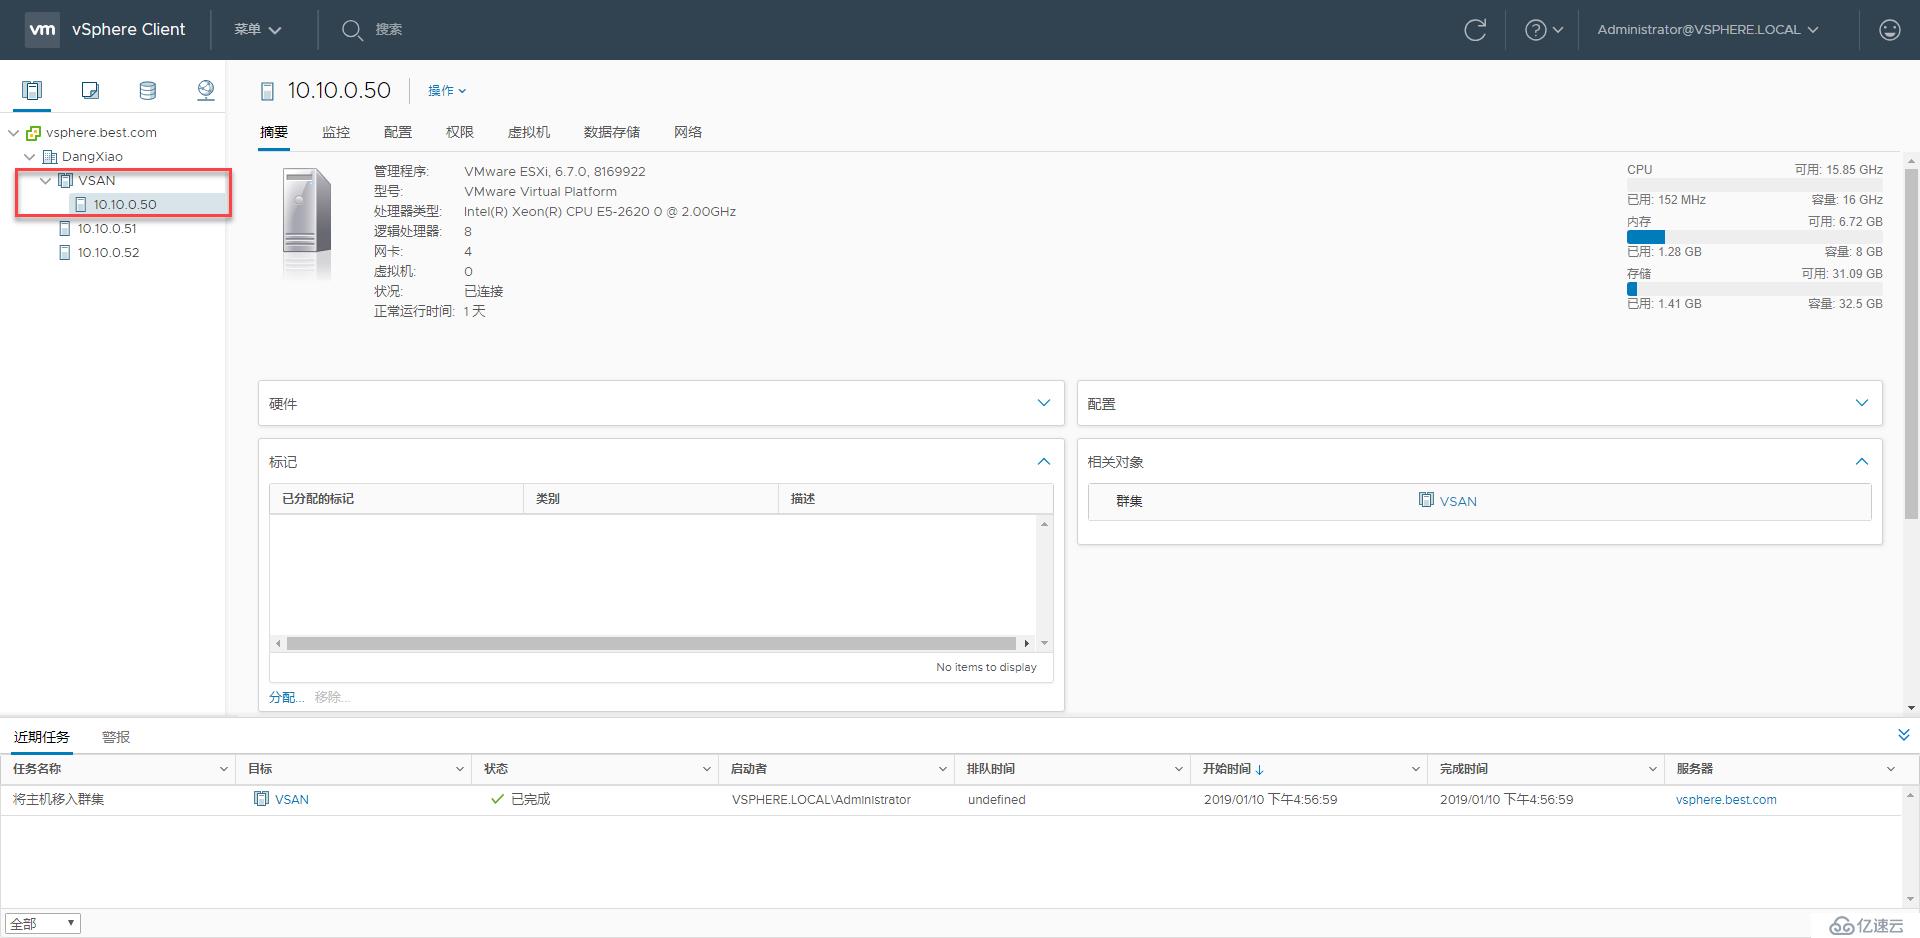1920x938 pixels.
Task: Click the vm logo in header
Action: (x=42, y=29)
